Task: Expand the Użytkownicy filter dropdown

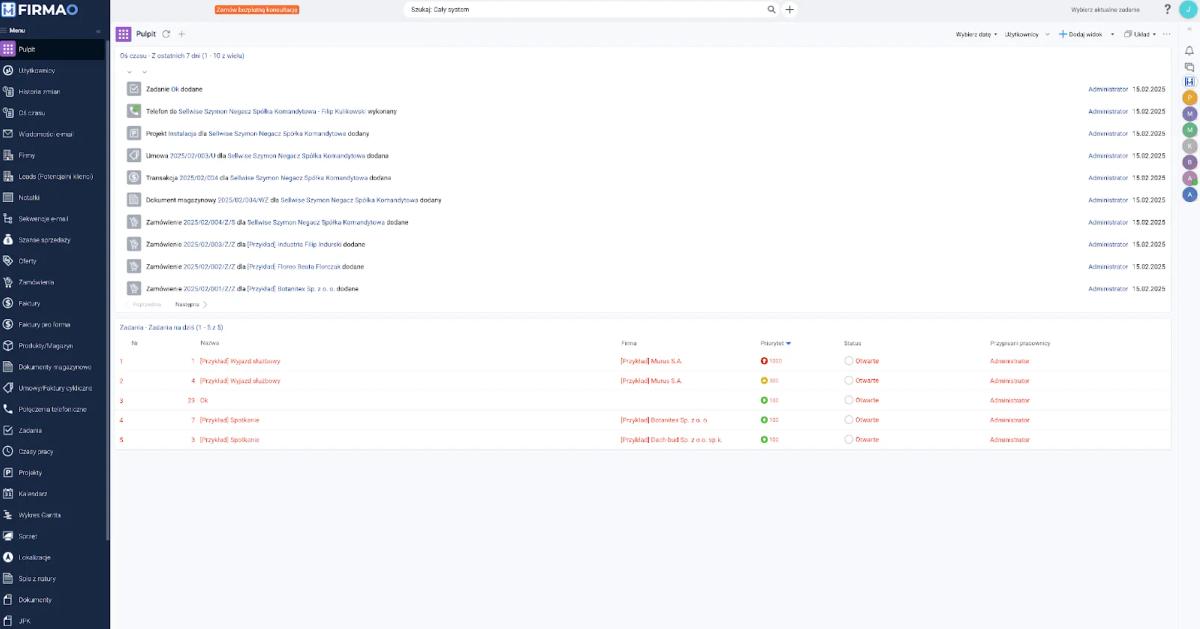Action: (1027, 34)
